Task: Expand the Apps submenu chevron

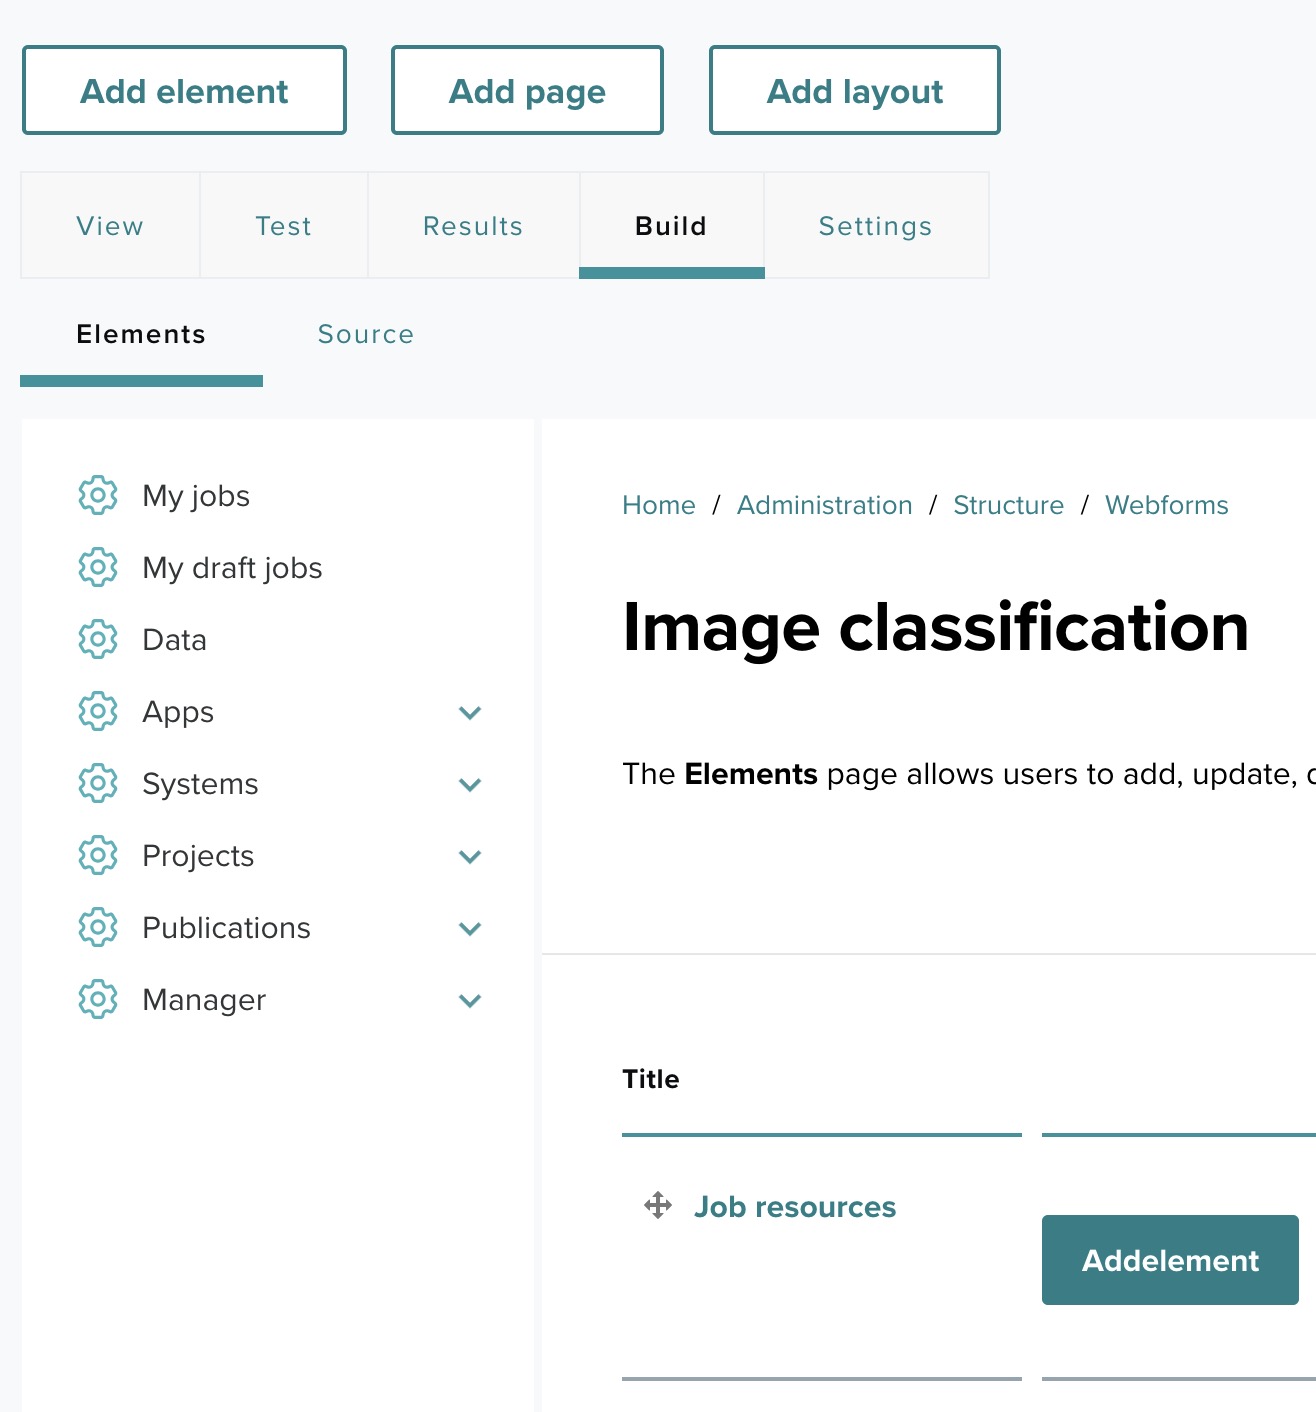Action: (x=470, y=713)
